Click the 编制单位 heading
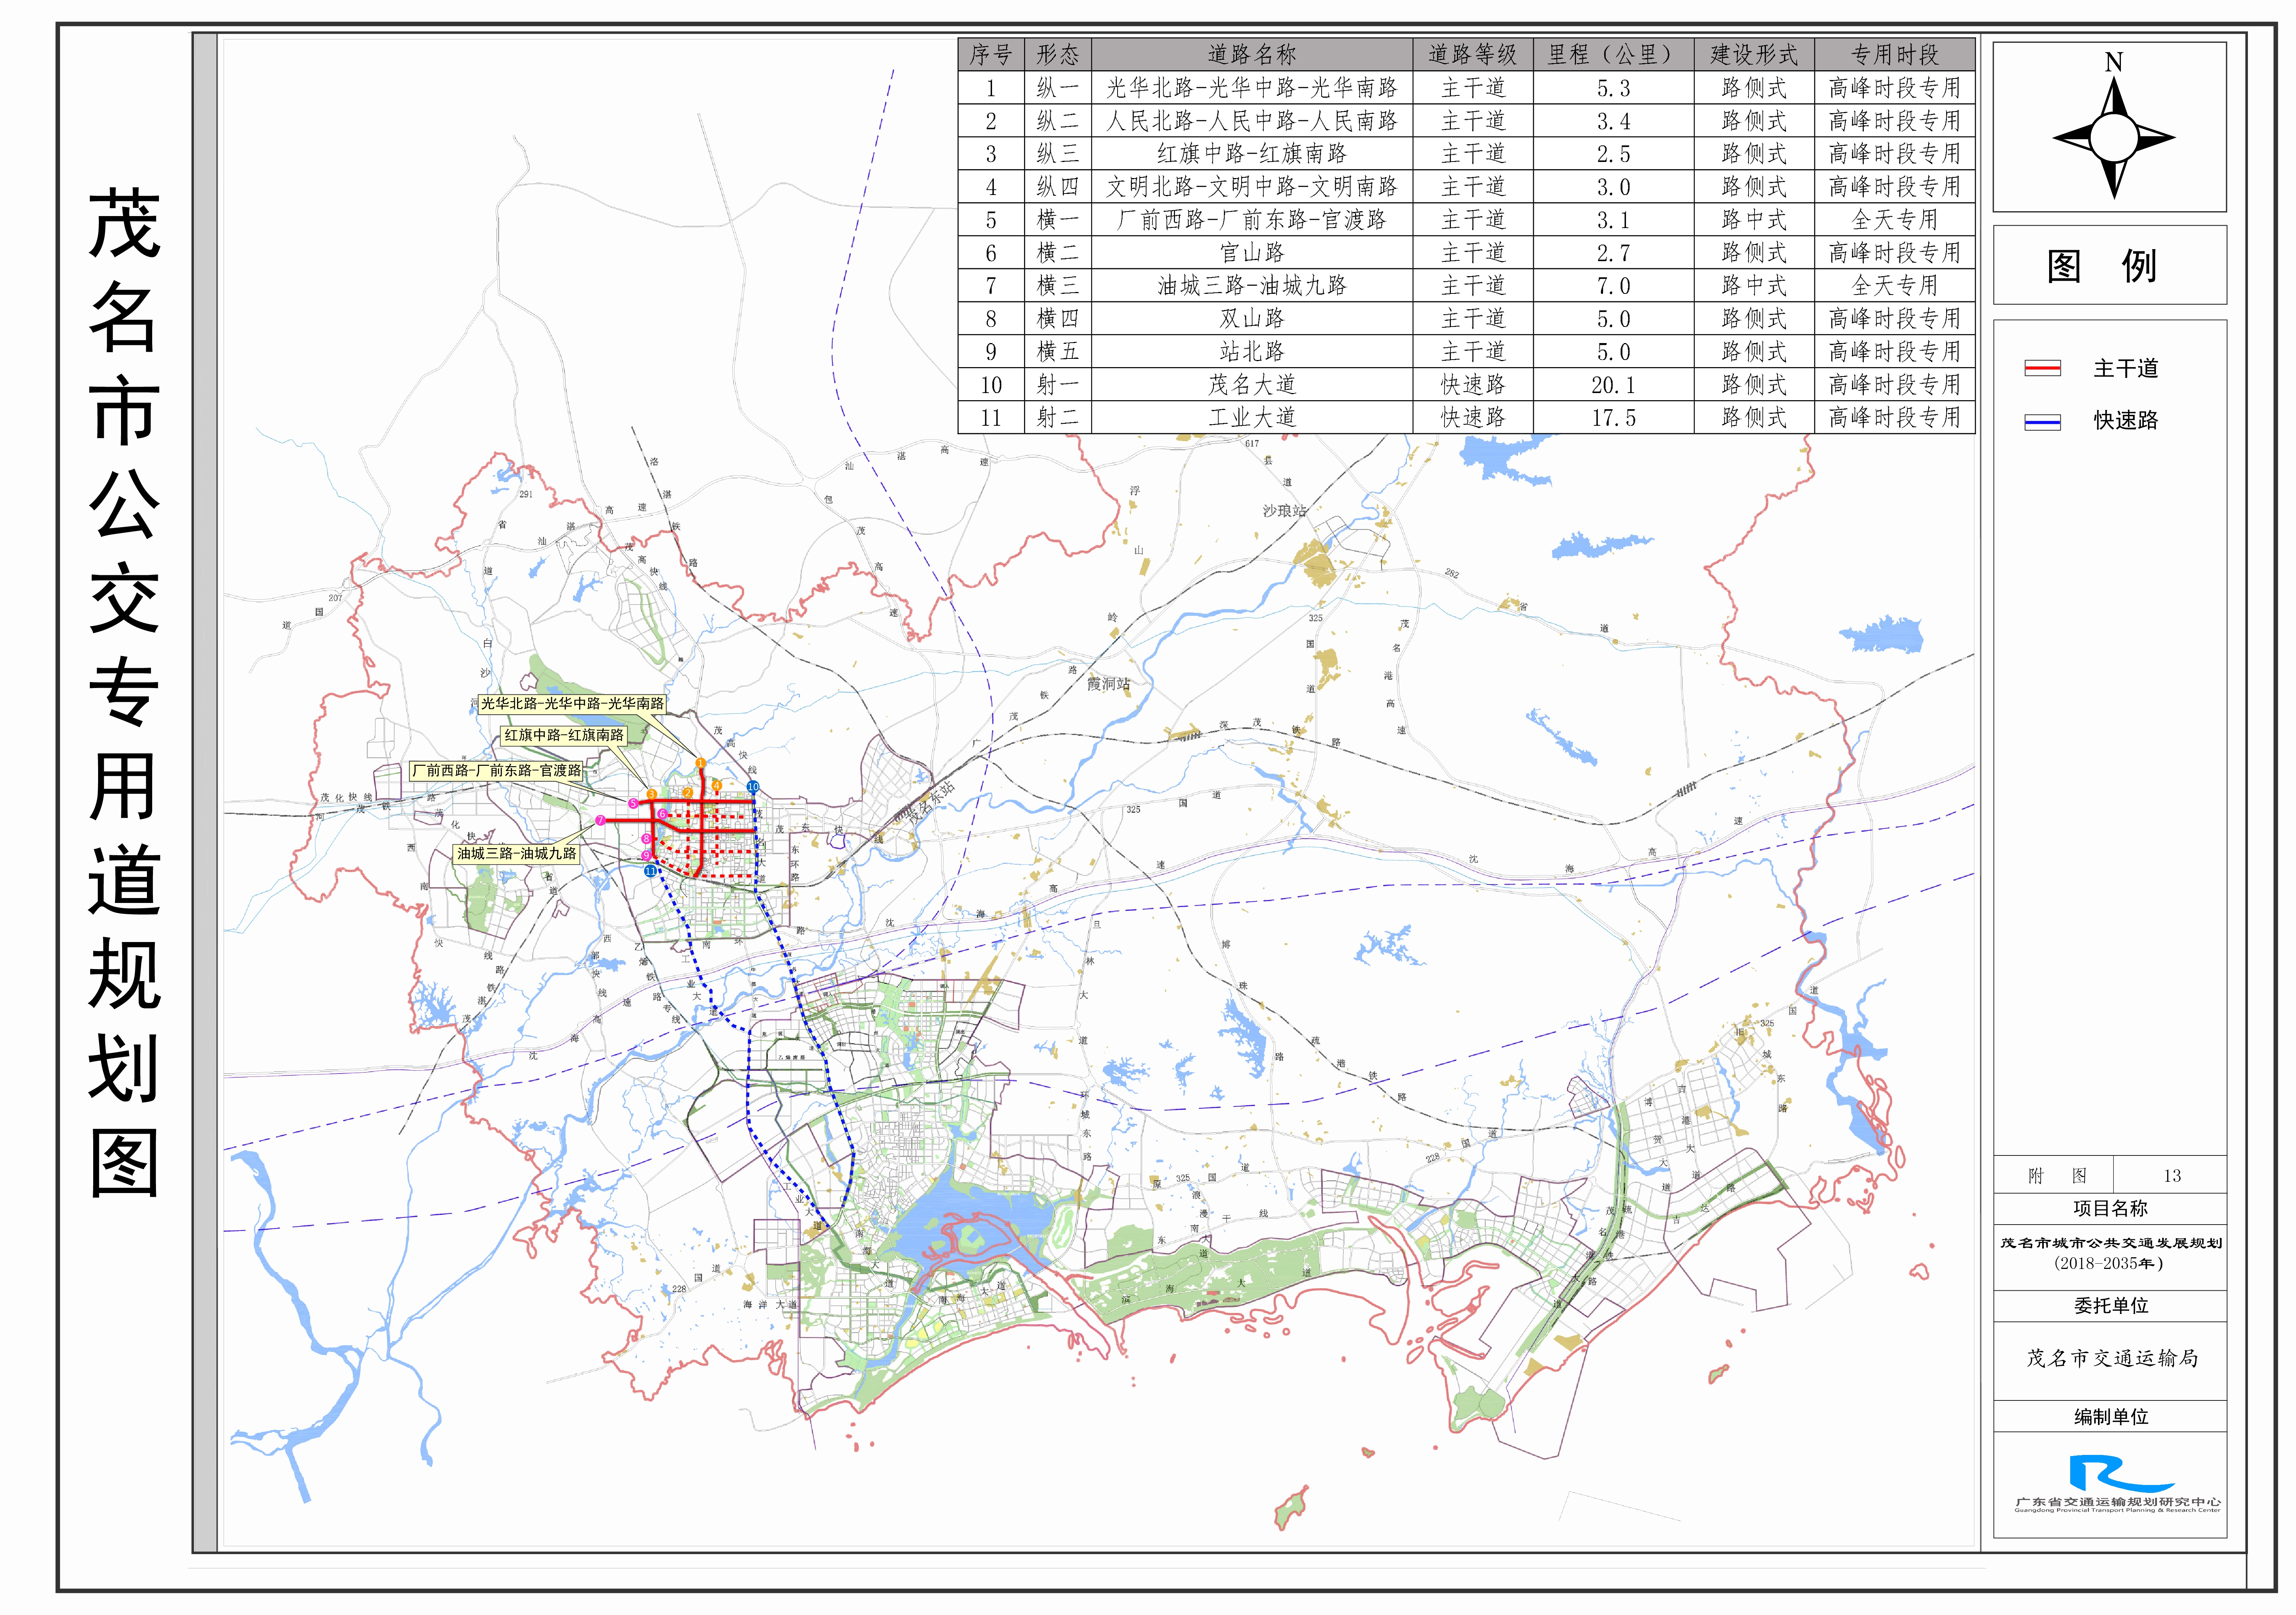This screenshot has width=2296, height=1615. click(x=2110, y=1417)
